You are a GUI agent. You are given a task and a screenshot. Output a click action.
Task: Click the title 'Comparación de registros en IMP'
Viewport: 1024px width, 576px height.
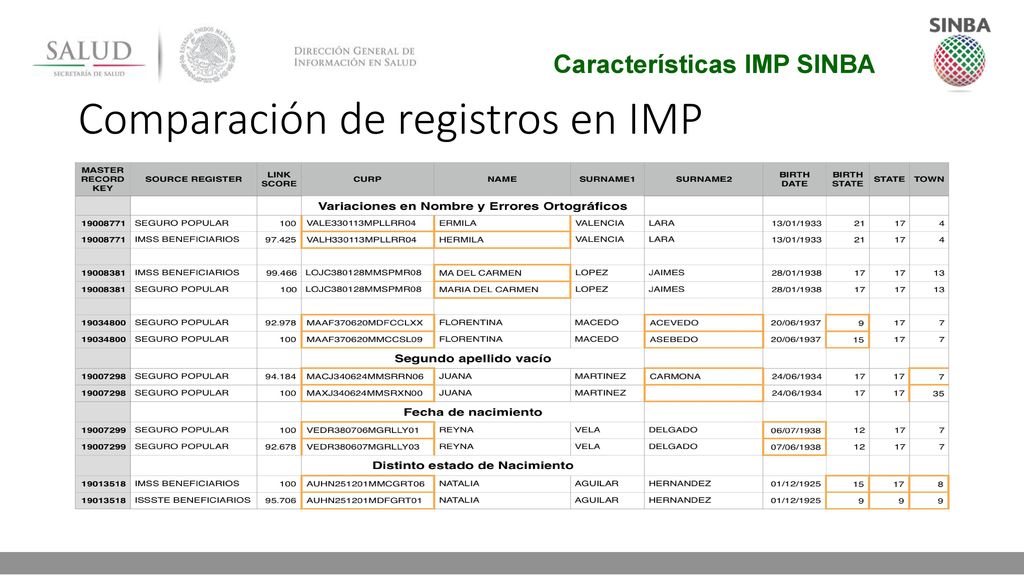(x=390, y=119)
